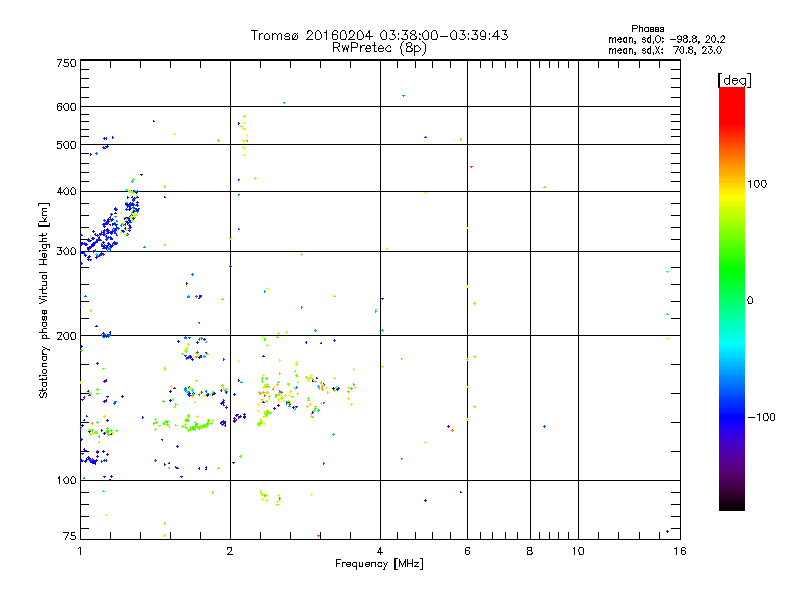The height and width of the screenshot is (600, 800).
Task: Click the 2 MHz frequency tick label
Action: 230,551
